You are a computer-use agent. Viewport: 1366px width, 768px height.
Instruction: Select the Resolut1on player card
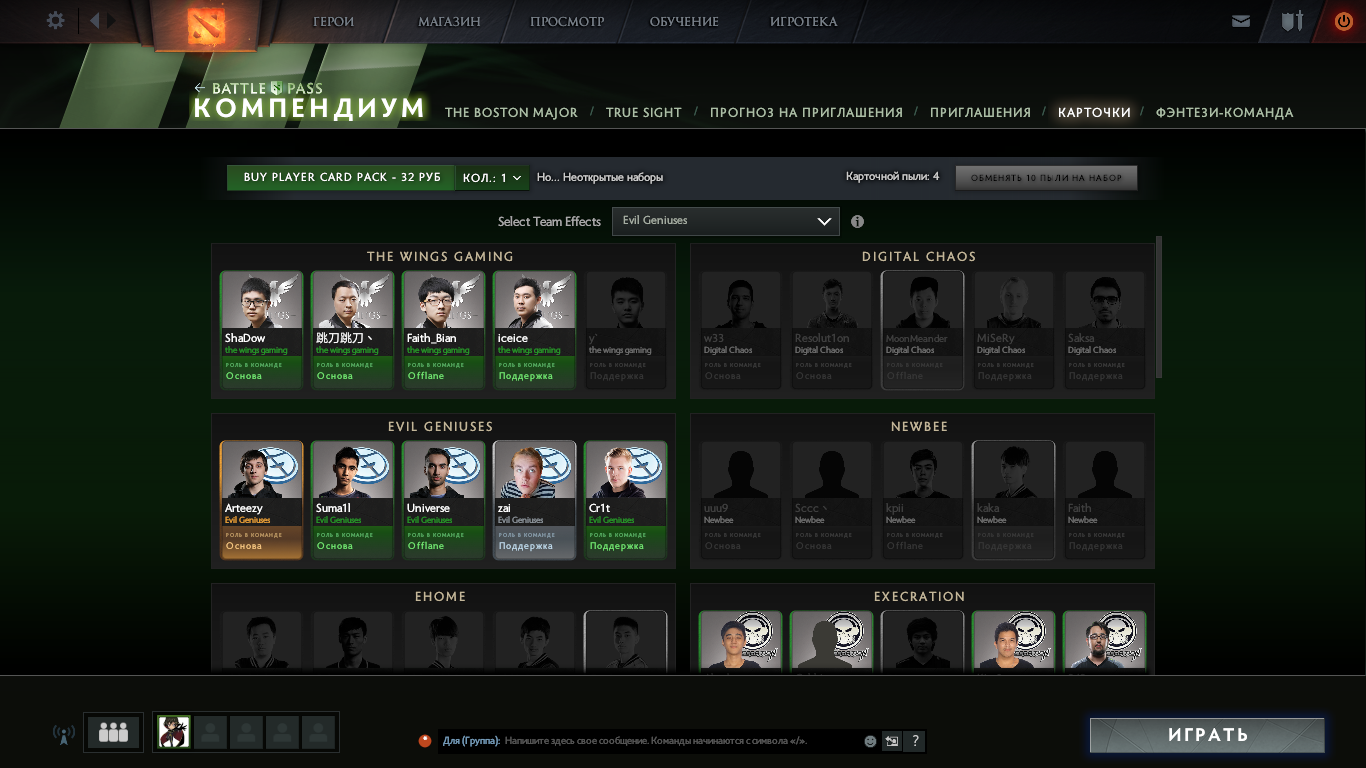[831, 330]
